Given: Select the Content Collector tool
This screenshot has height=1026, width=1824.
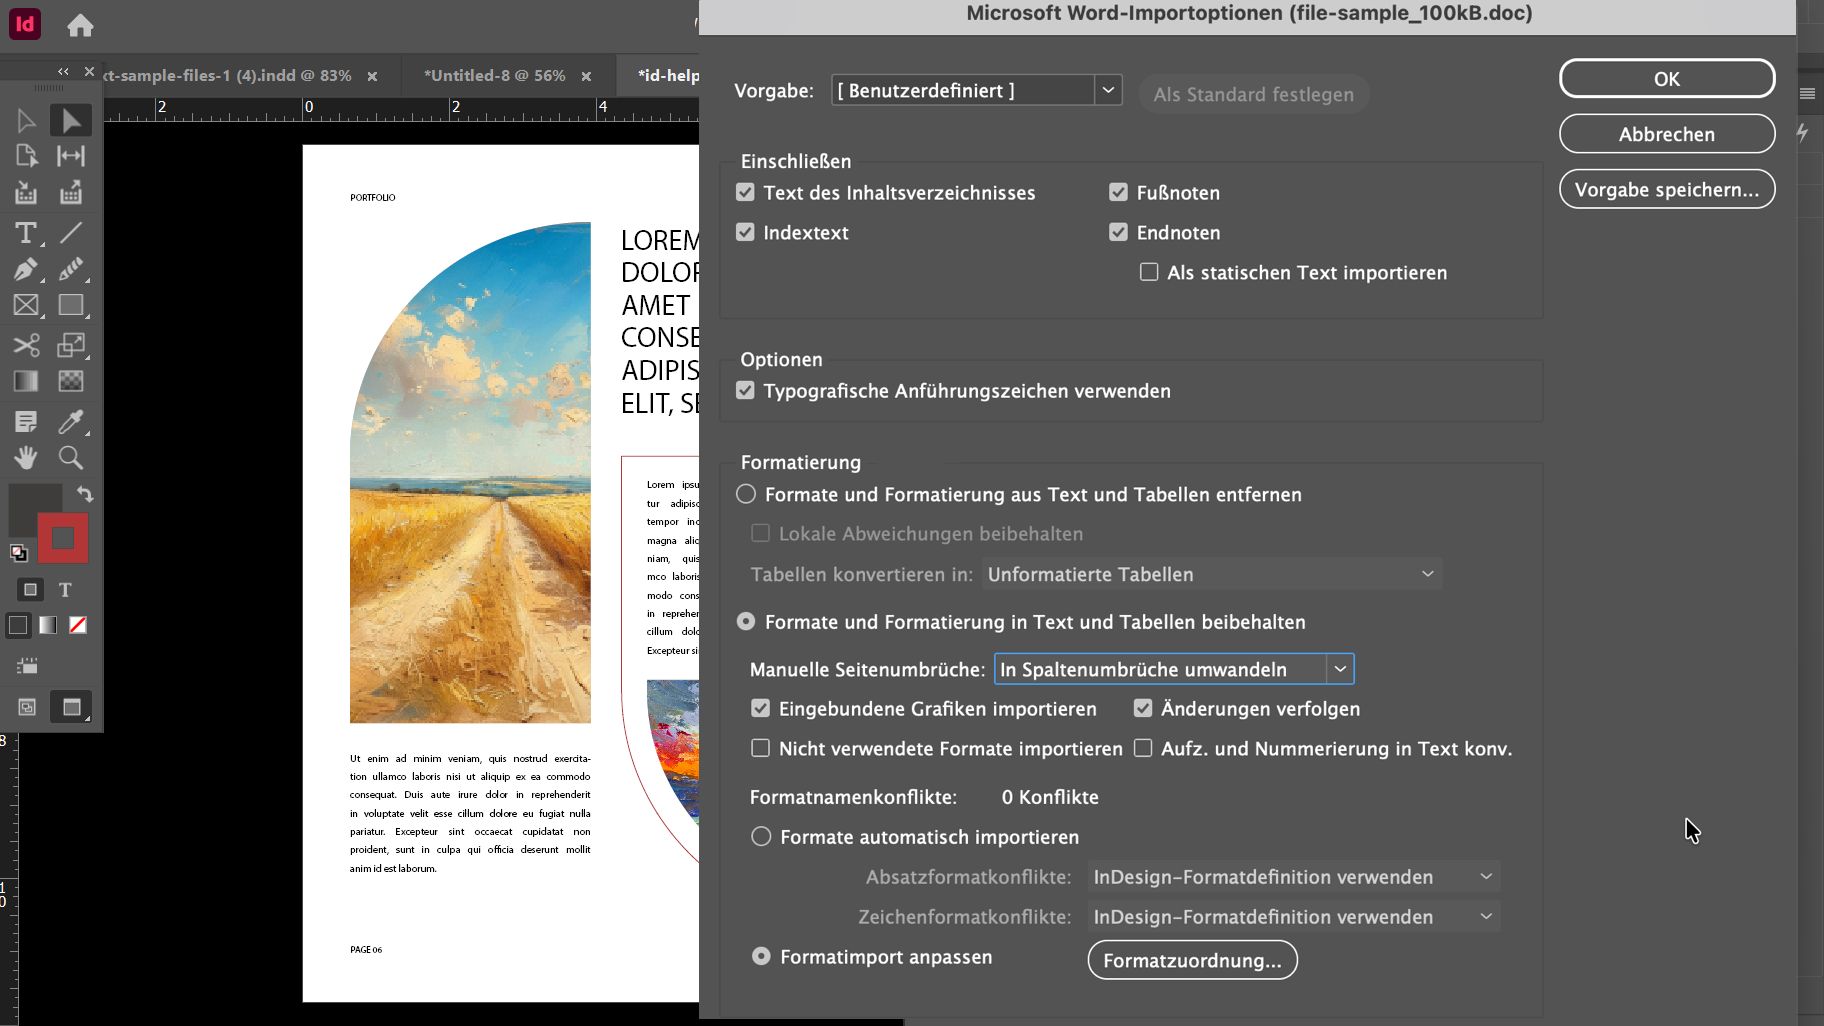Looking at the screenshot, I should 26,193.
